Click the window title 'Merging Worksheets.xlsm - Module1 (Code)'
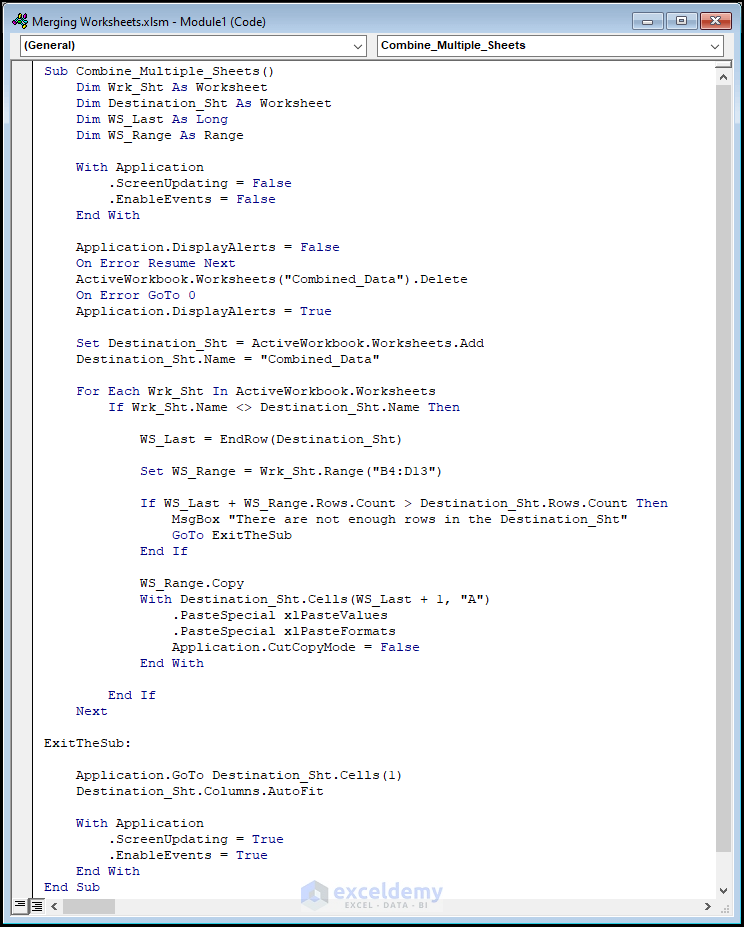Screen dimensions: 744x927 [x=149, y=22]
